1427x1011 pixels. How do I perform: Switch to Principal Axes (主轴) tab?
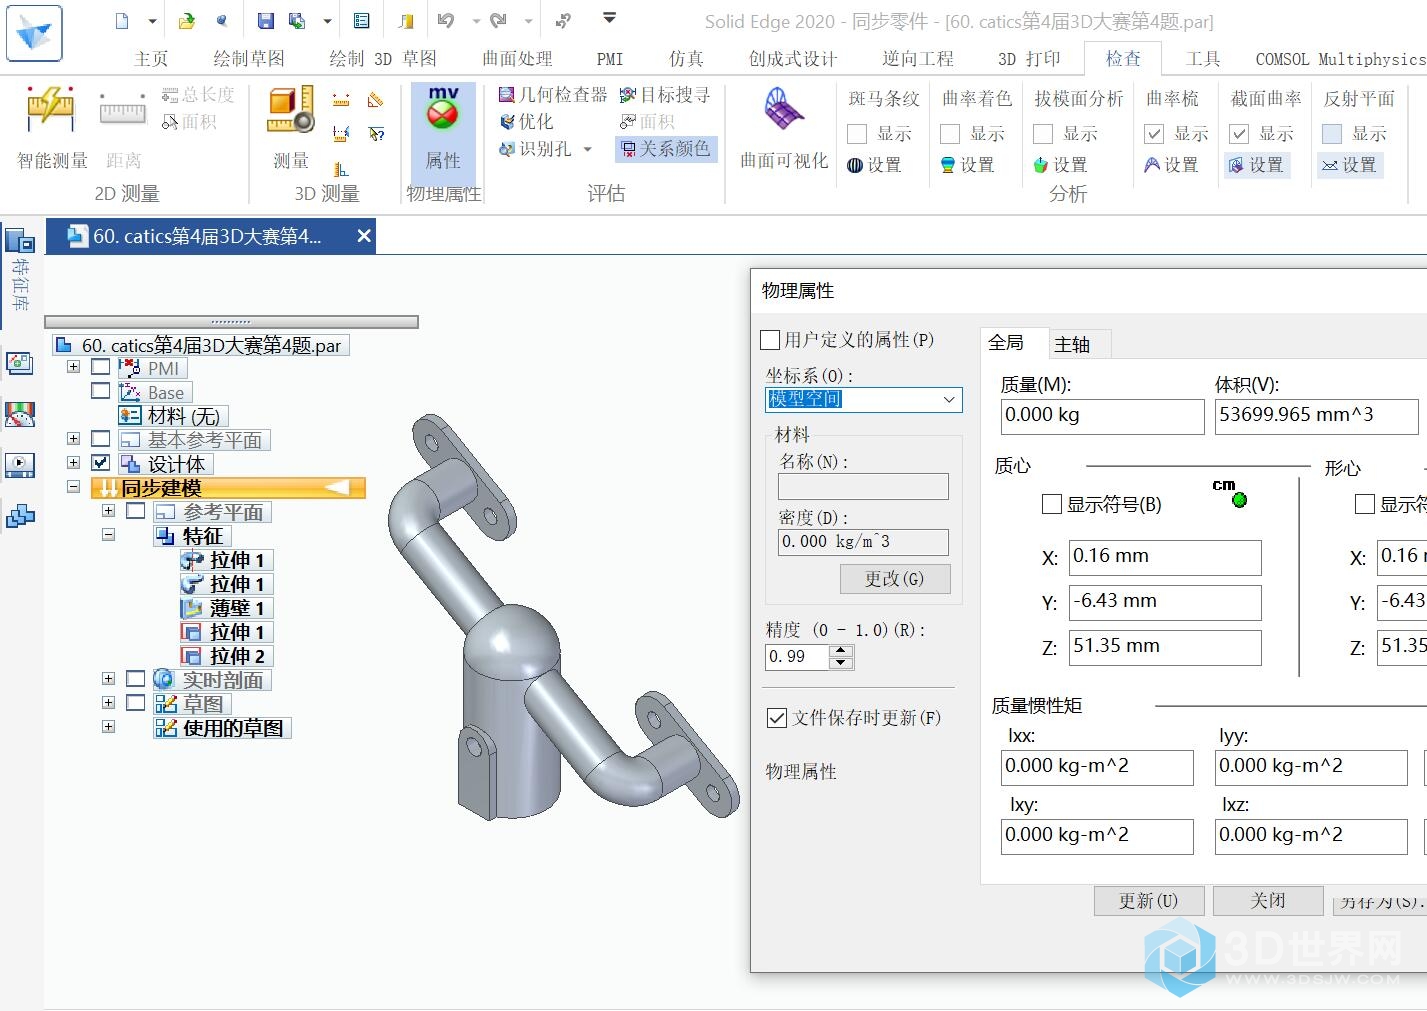1072,344
